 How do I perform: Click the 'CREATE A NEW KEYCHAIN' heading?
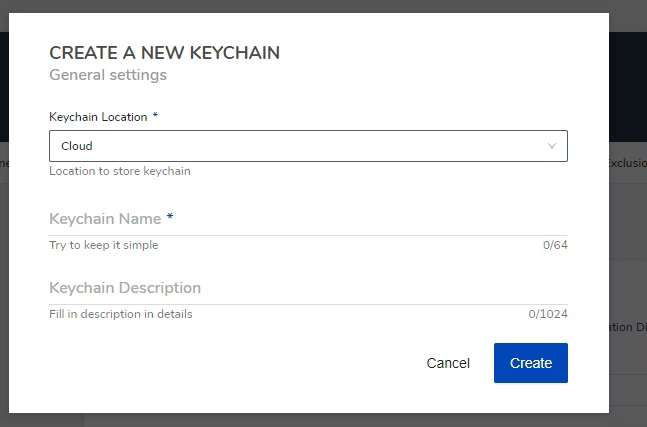click(x=164, y=53)
